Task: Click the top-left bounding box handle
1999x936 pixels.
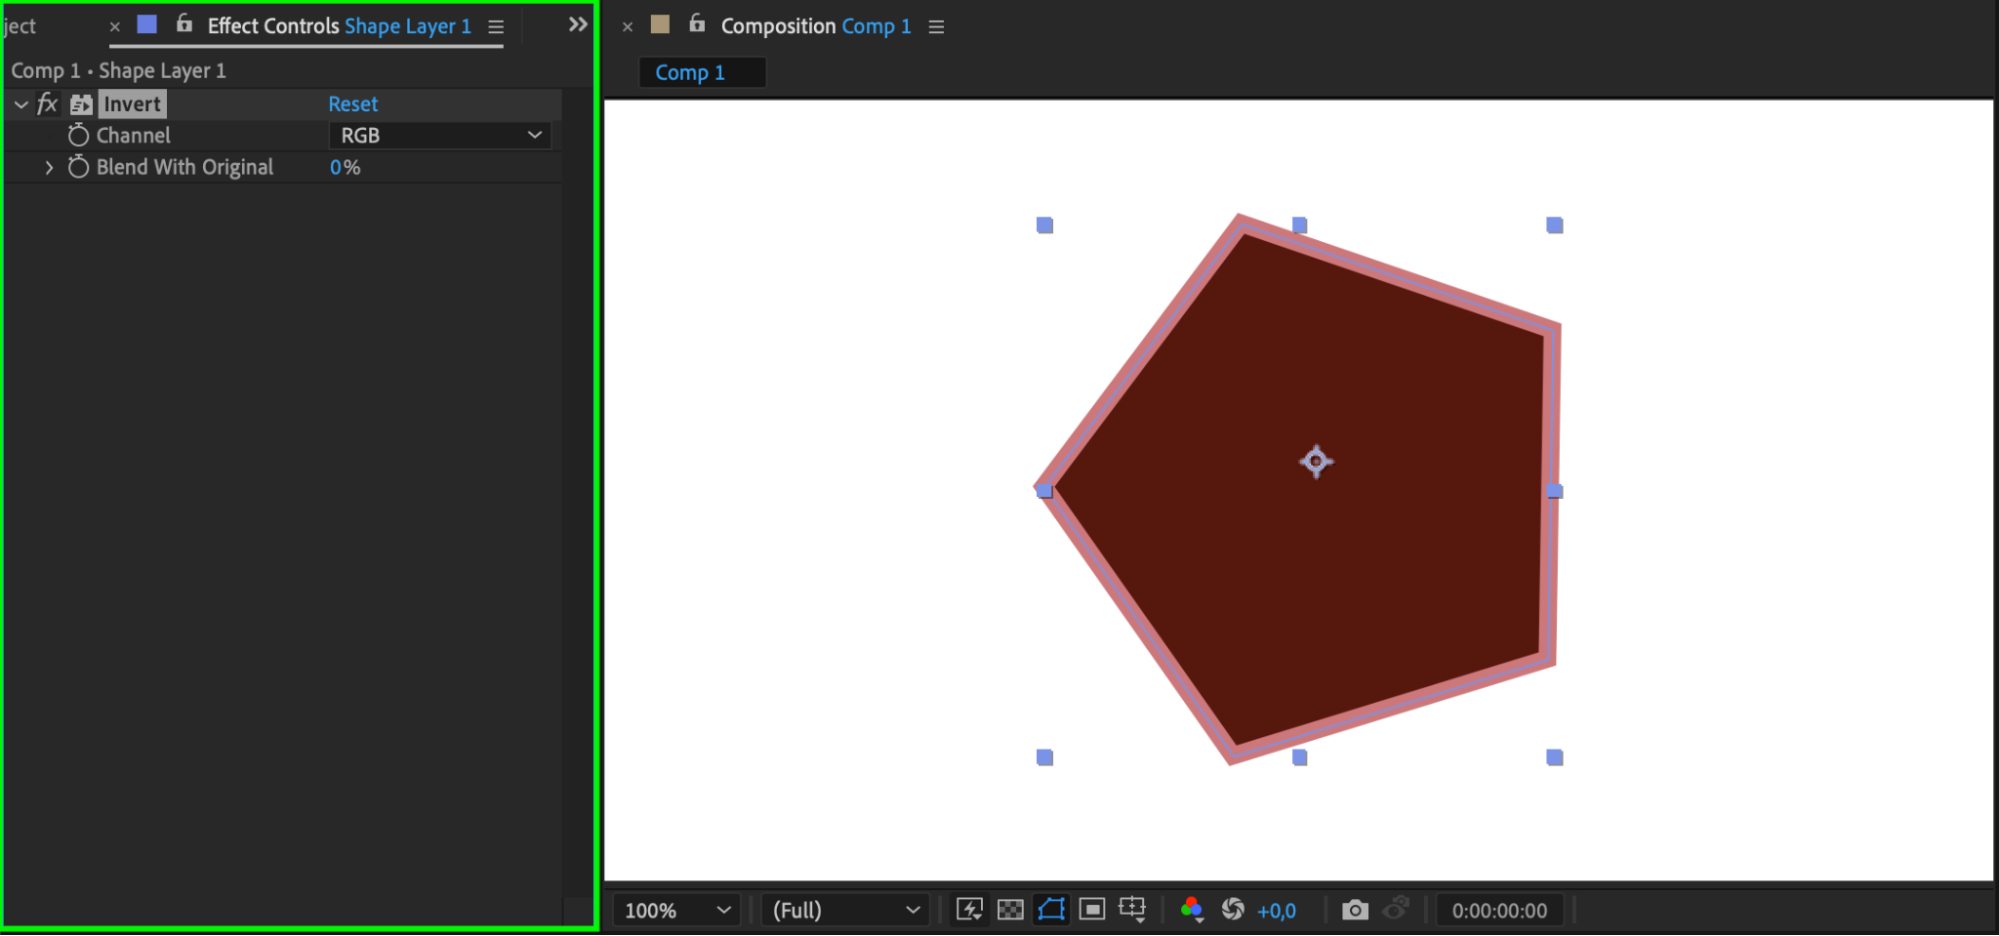Action: tap(1045, 226)
